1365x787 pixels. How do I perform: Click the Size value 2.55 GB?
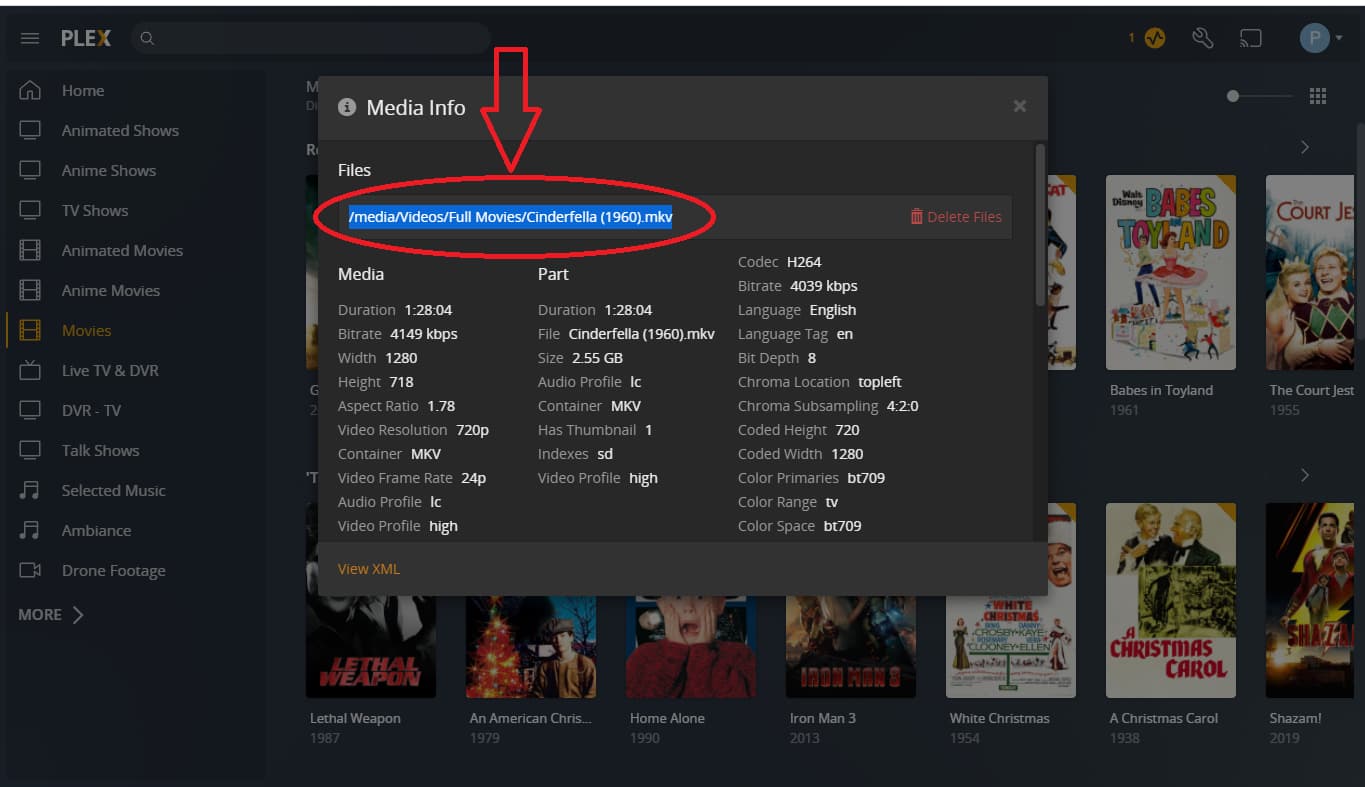point(597,358)
